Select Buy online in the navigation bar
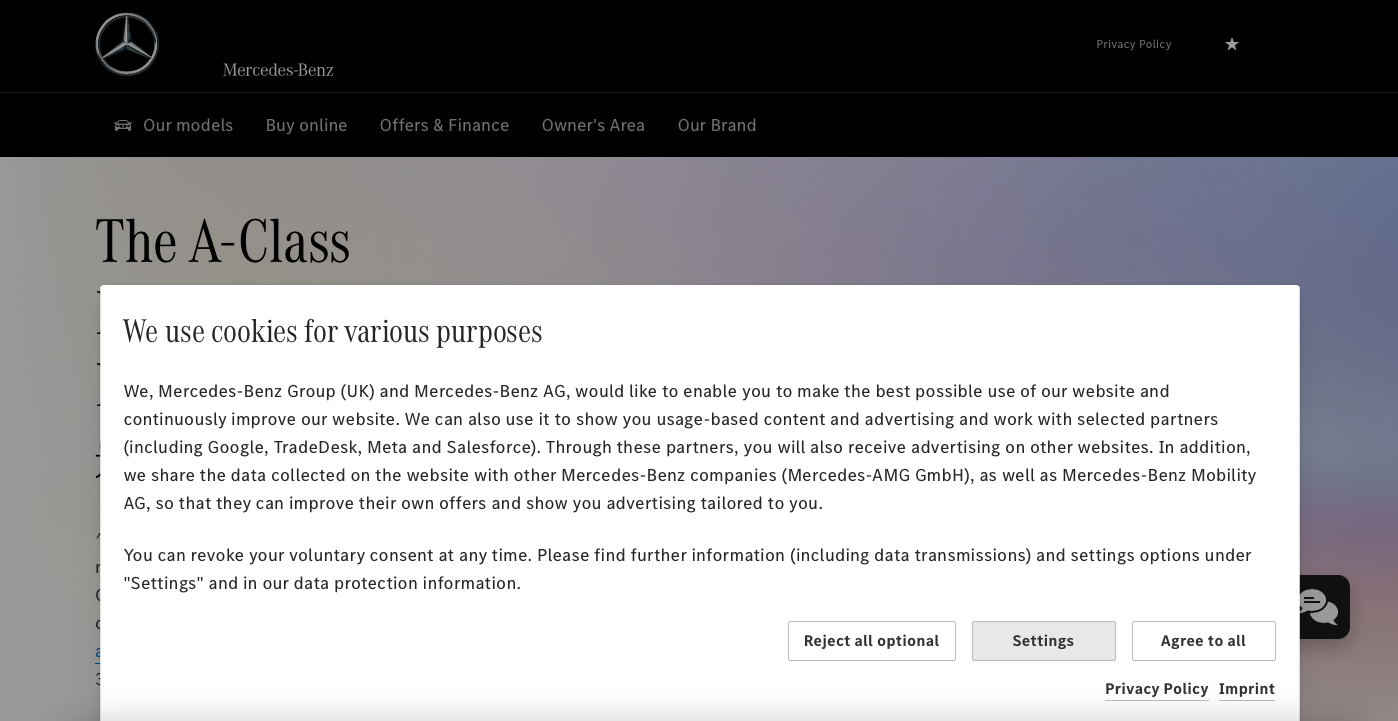This screenshot has height=721, width=1398. [306, 125]
